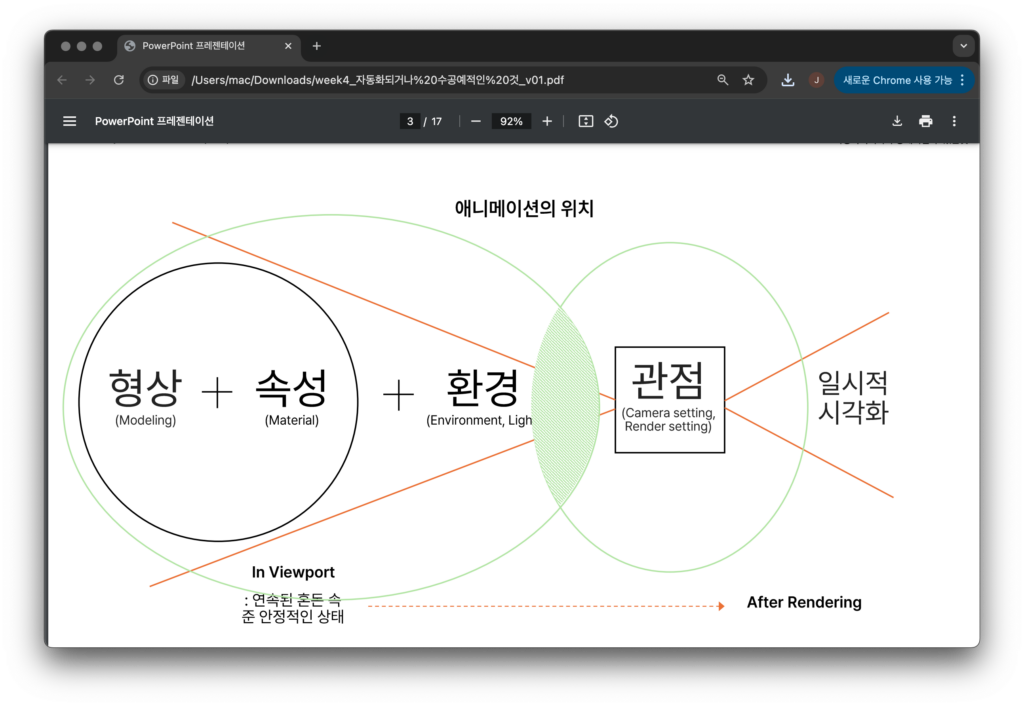The height and width of the screenshot is (706, 1024).
Task: Expand the tab search dropdown arrow
Action: (x=963, y=46)
